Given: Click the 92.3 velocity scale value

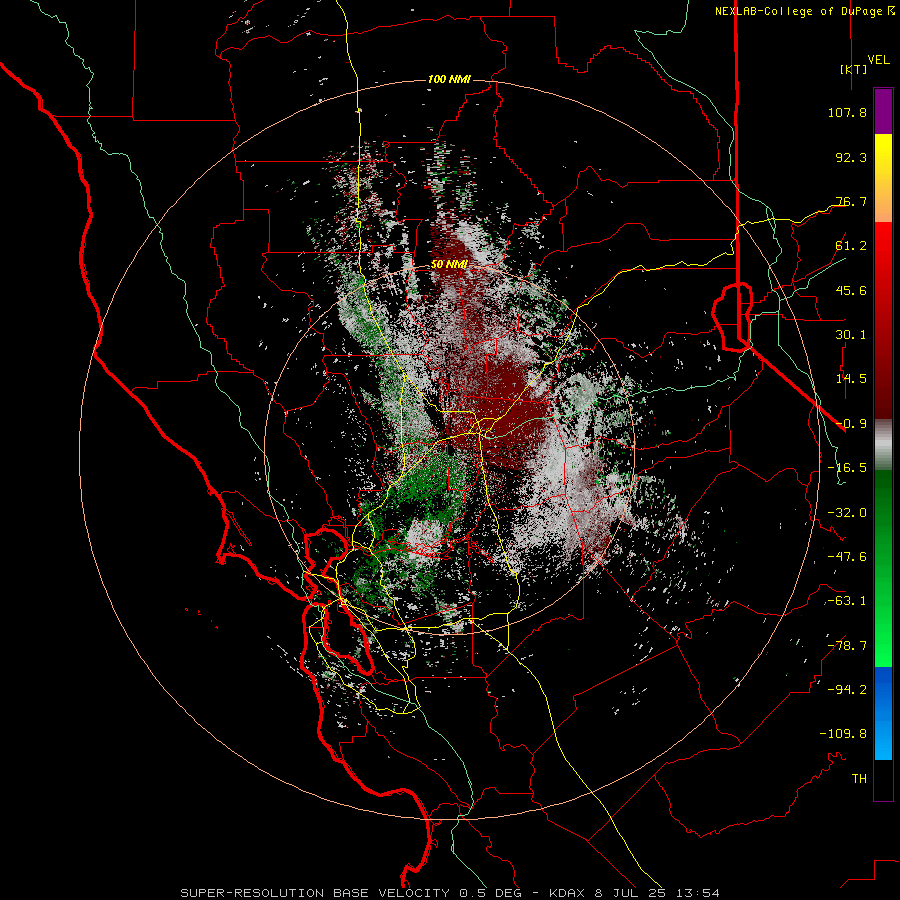Looking at the screenshot, I should (851, 157).
